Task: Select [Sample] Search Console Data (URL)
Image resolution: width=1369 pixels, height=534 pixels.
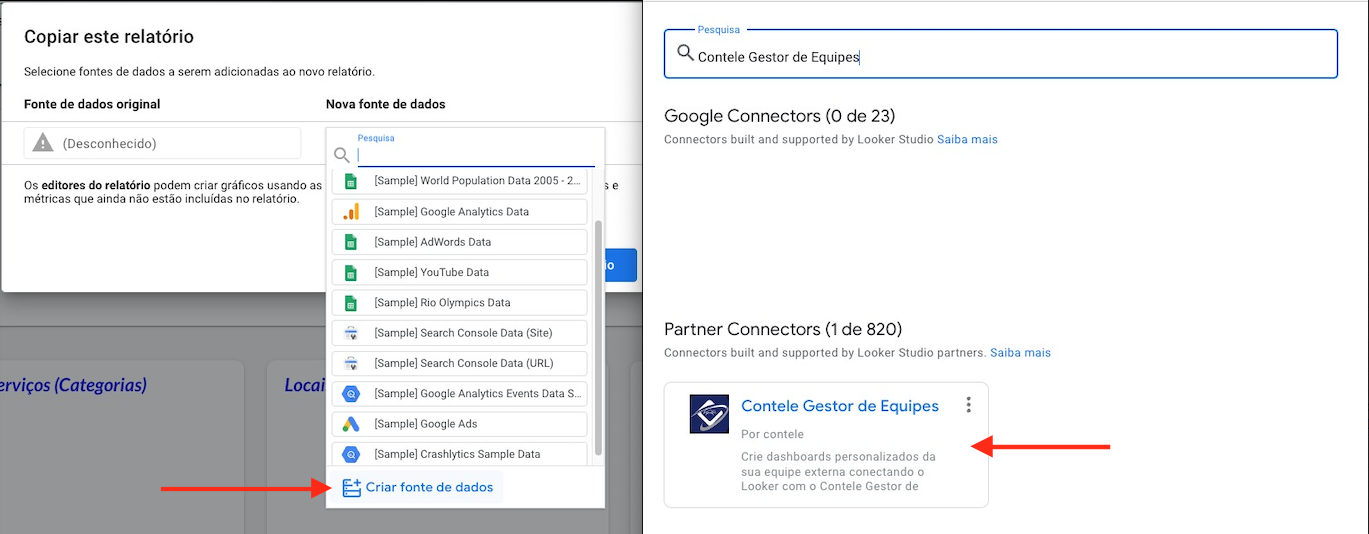Action: tap(459, 363)
